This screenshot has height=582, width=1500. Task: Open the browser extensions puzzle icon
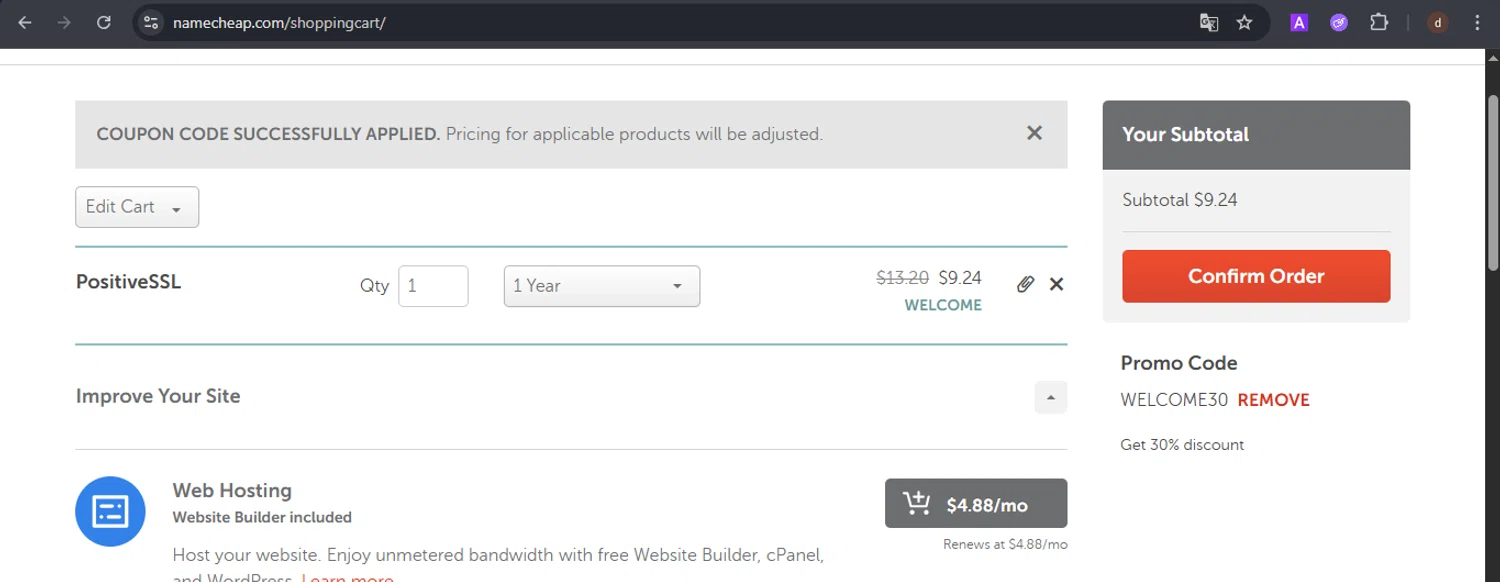pyautogui.click(x=1379, y=22)
